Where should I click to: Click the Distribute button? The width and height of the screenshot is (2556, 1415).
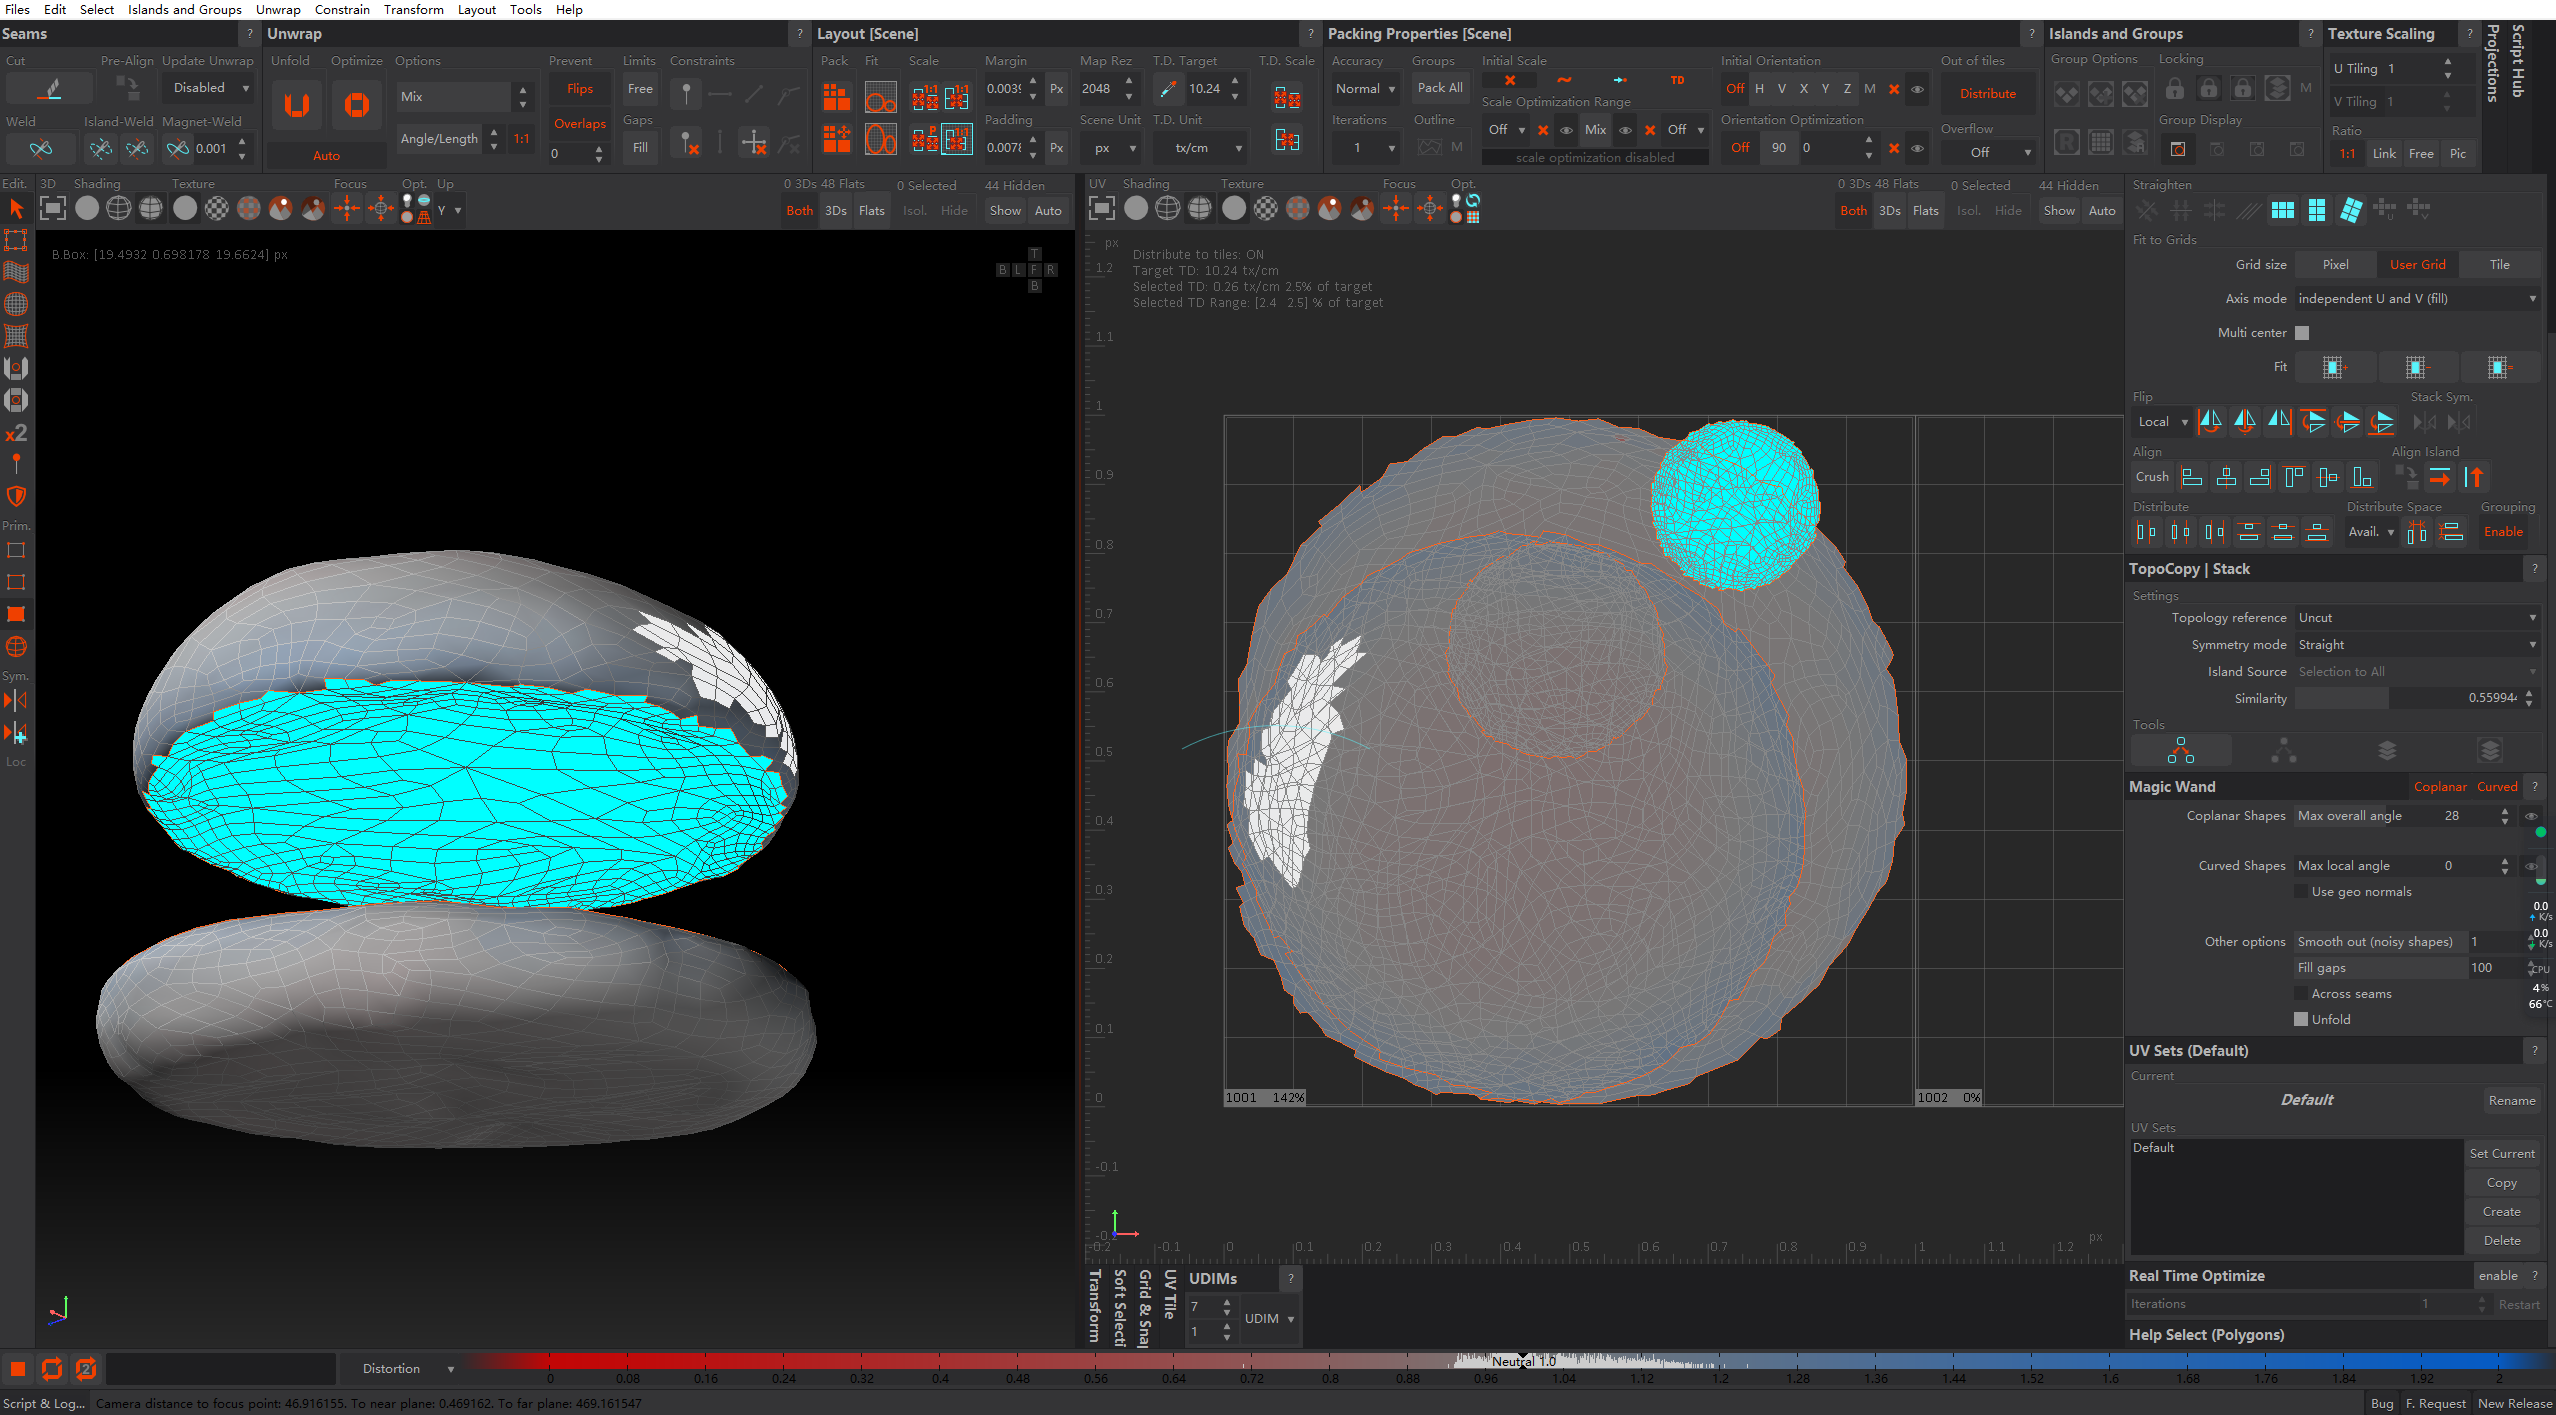click(1987, 93)
